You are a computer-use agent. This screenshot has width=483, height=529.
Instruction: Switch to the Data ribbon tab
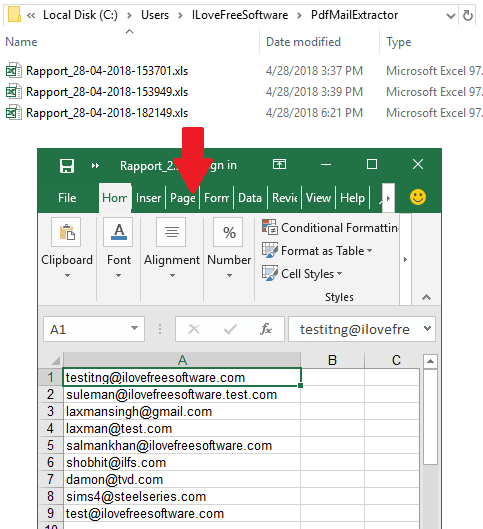250,198
